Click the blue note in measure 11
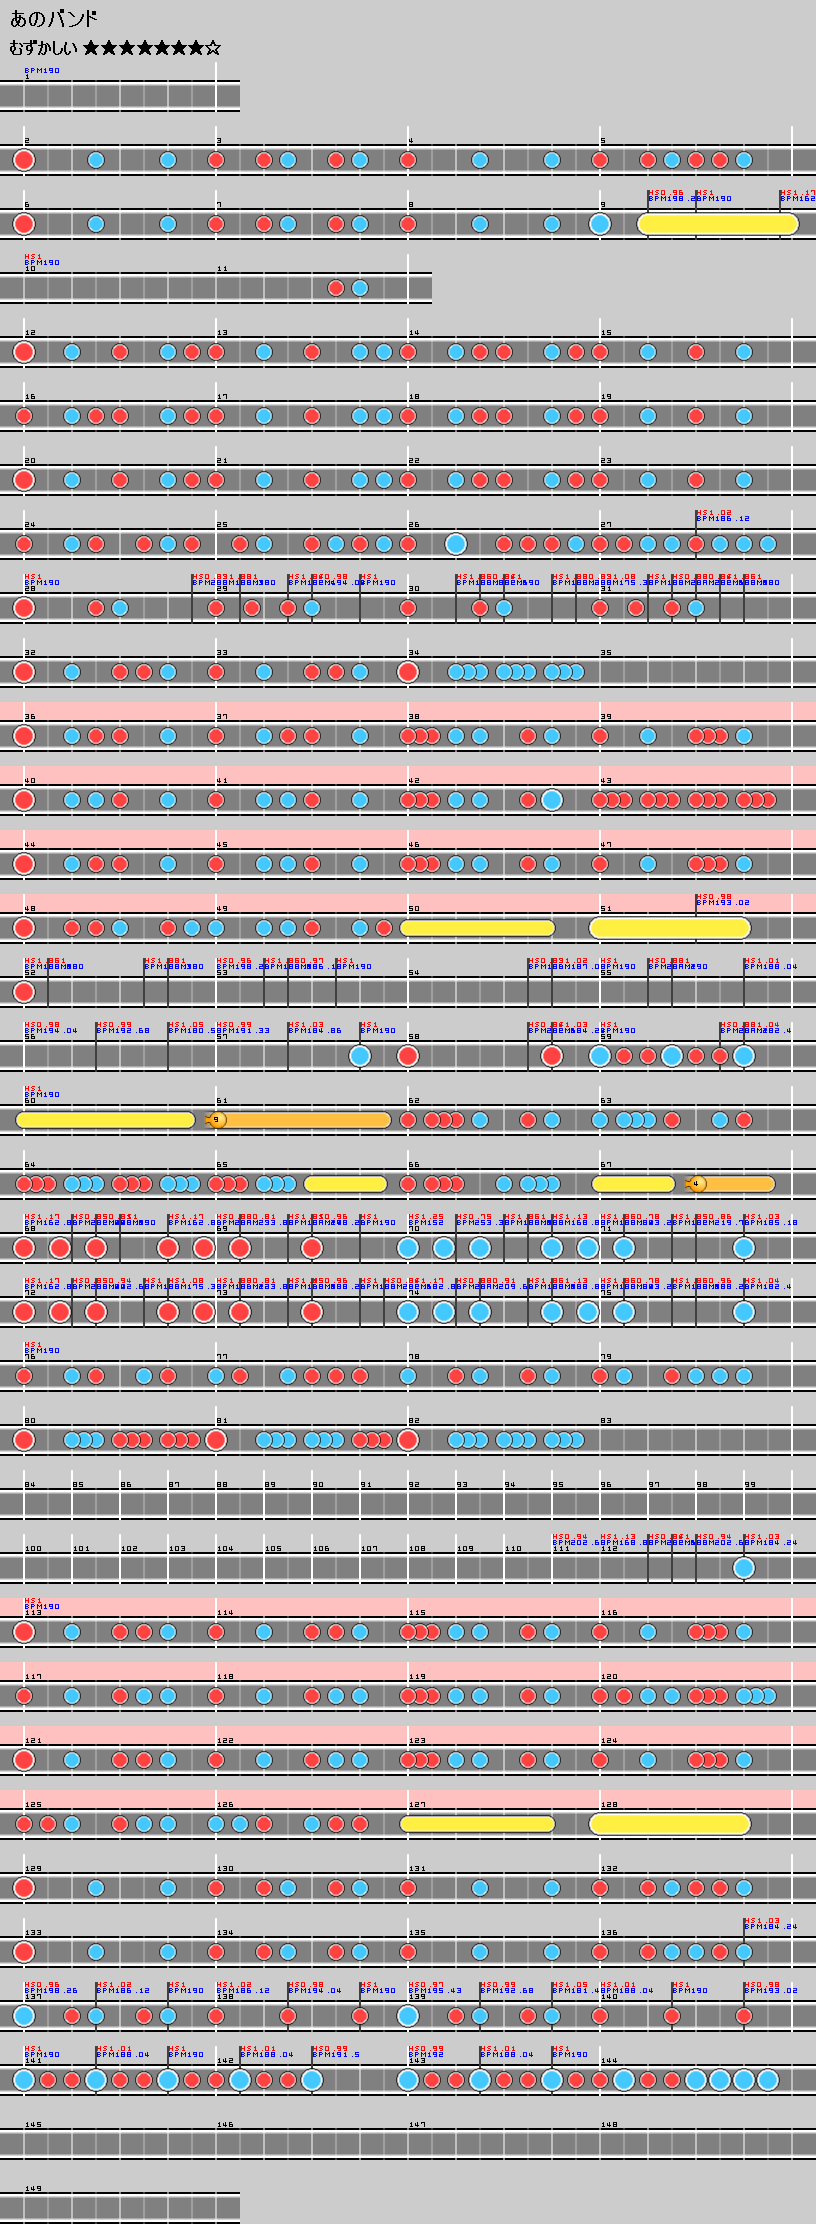 coord(360,288)
